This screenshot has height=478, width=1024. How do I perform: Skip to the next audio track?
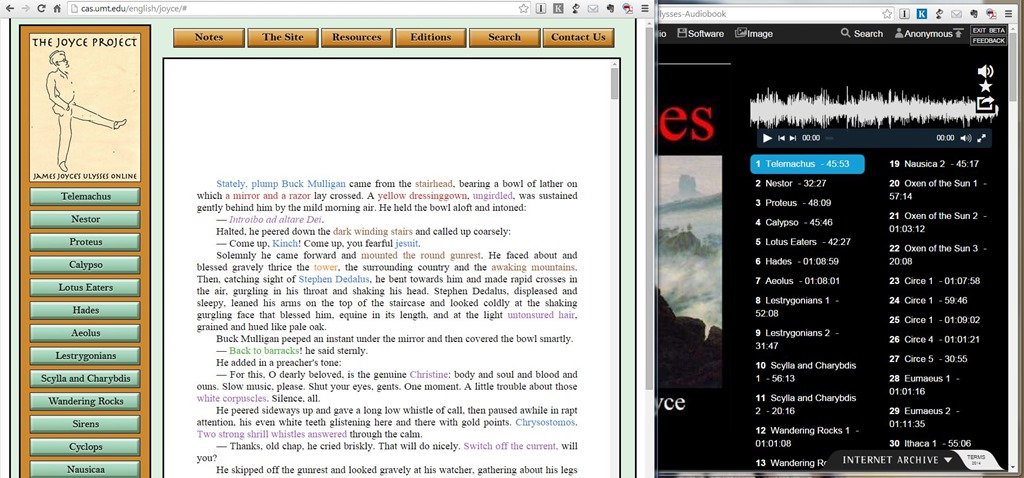coord(793,138)
